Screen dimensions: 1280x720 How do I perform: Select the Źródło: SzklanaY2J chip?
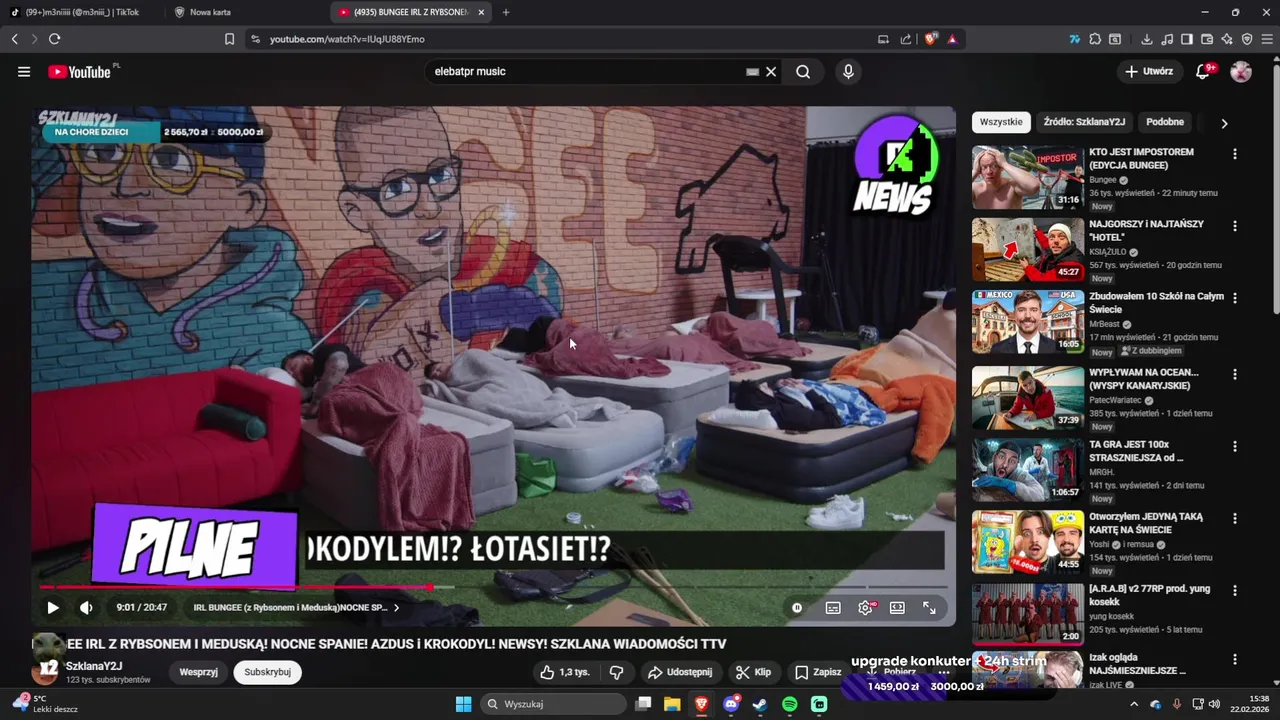1084,122
